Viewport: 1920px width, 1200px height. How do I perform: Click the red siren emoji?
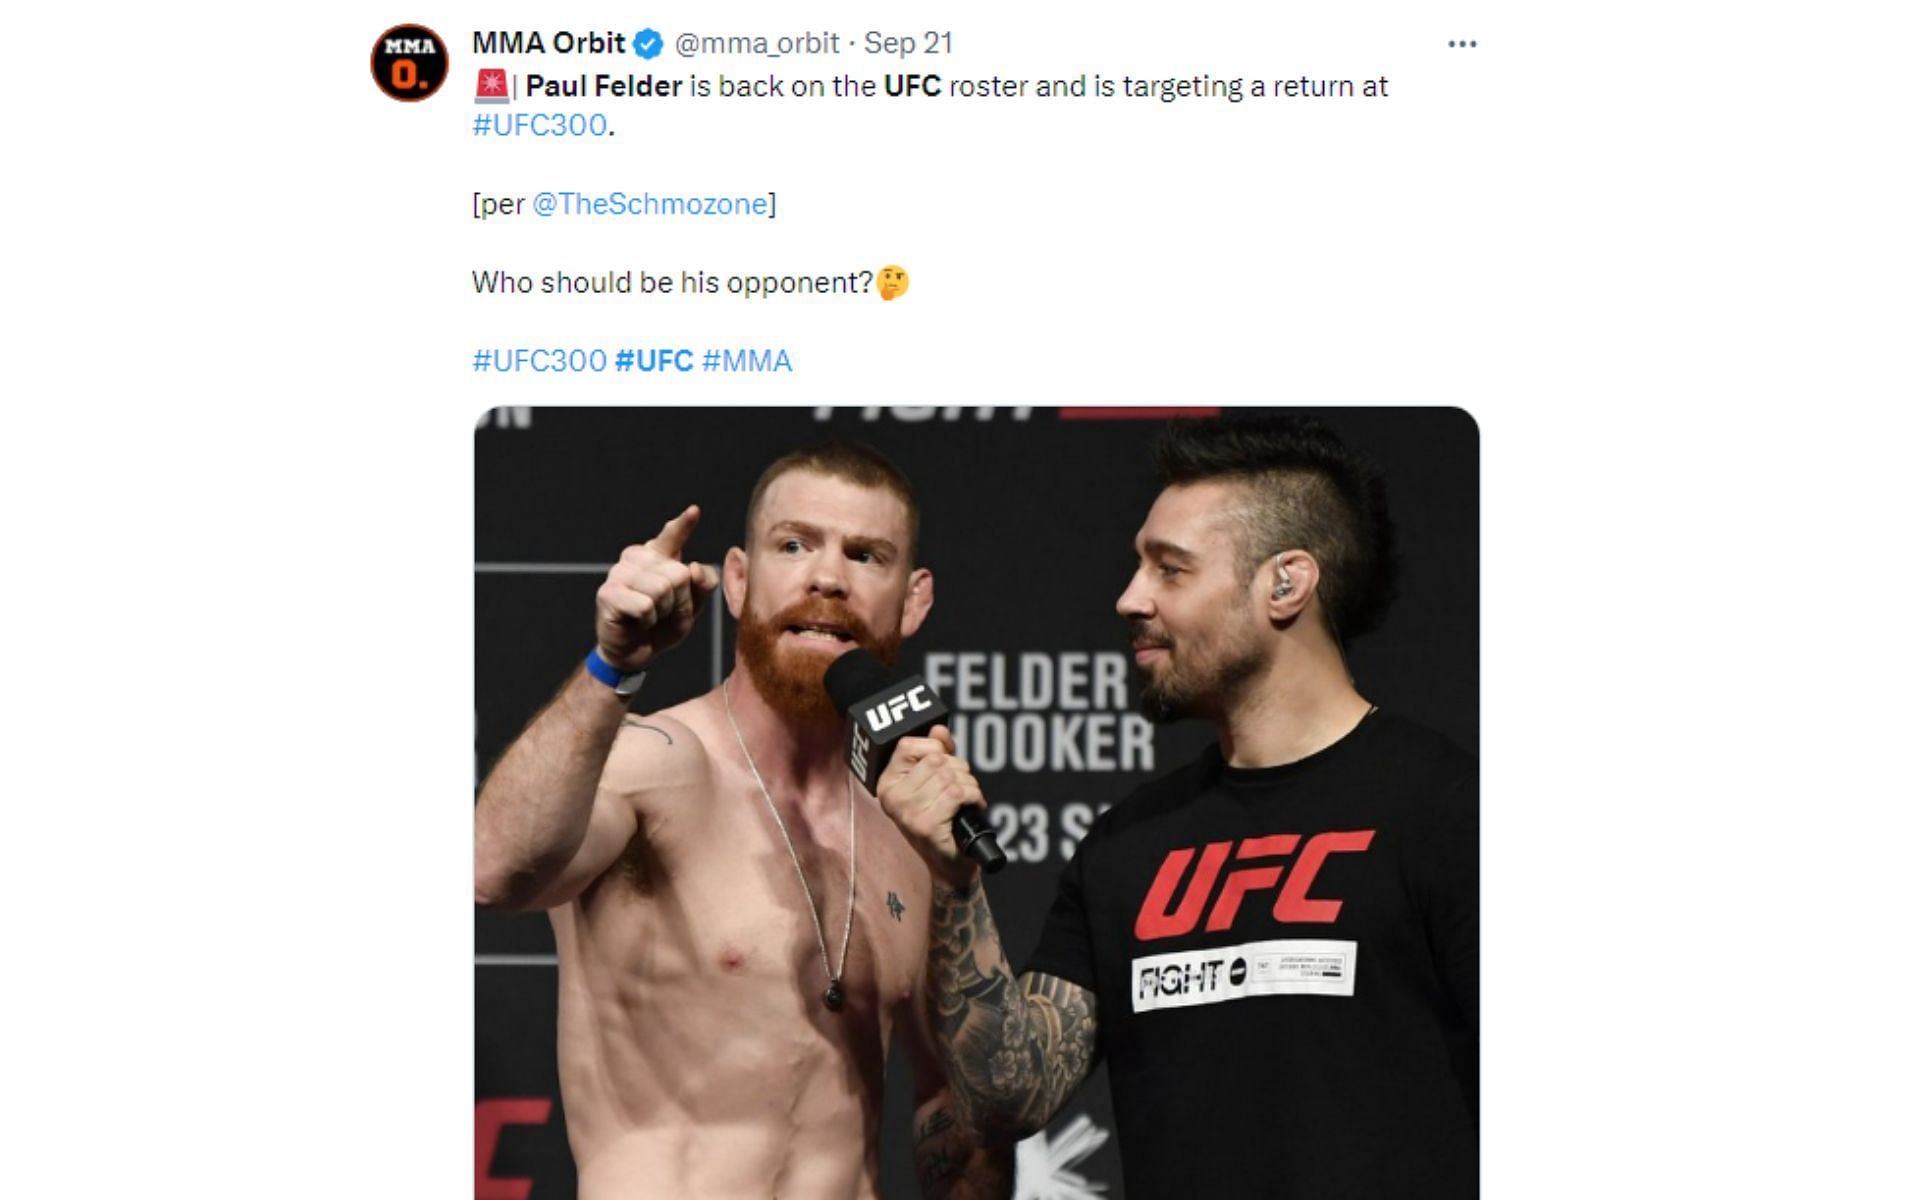click(491, 86)
